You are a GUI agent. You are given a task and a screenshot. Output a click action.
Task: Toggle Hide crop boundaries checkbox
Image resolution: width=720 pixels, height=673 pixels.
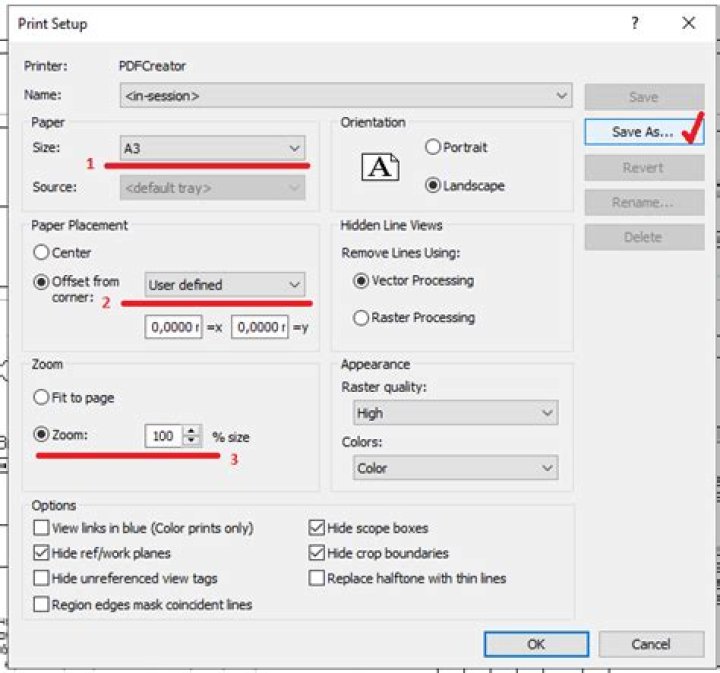point(317,553)
